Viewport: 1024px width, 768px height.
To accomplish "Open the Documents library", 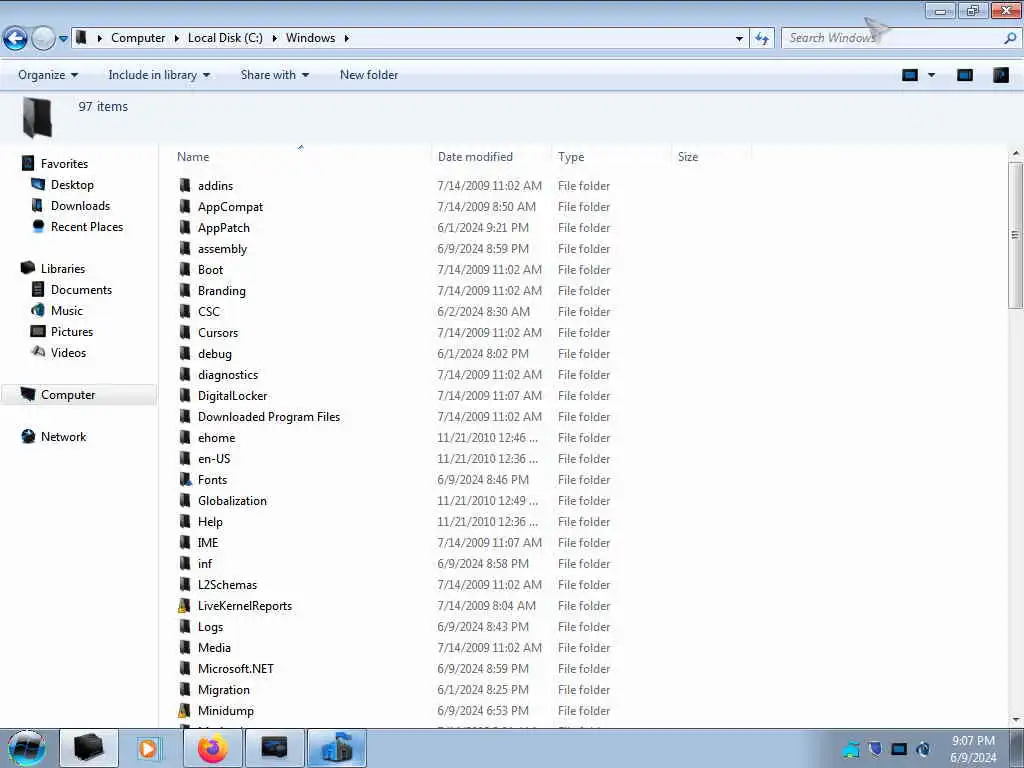I will [81, 289].
